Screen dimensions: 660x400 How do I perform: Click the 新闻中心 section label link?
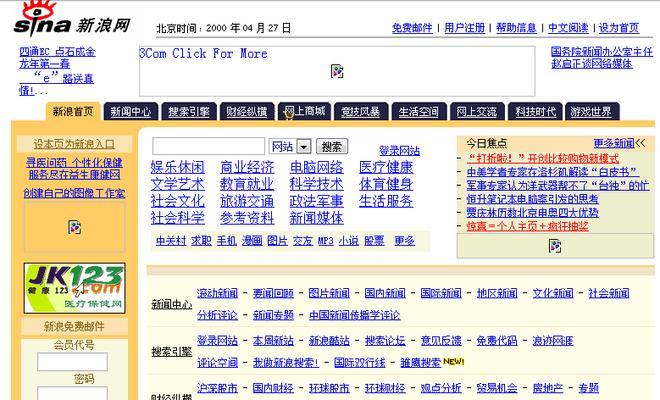[172, 304]
